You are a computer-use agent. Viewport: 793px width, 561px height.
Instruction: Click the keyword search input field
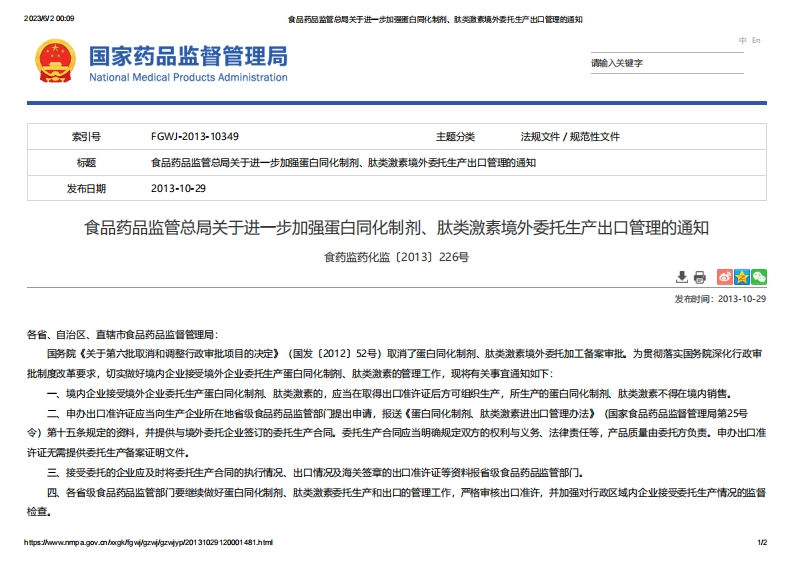[660, 63]
